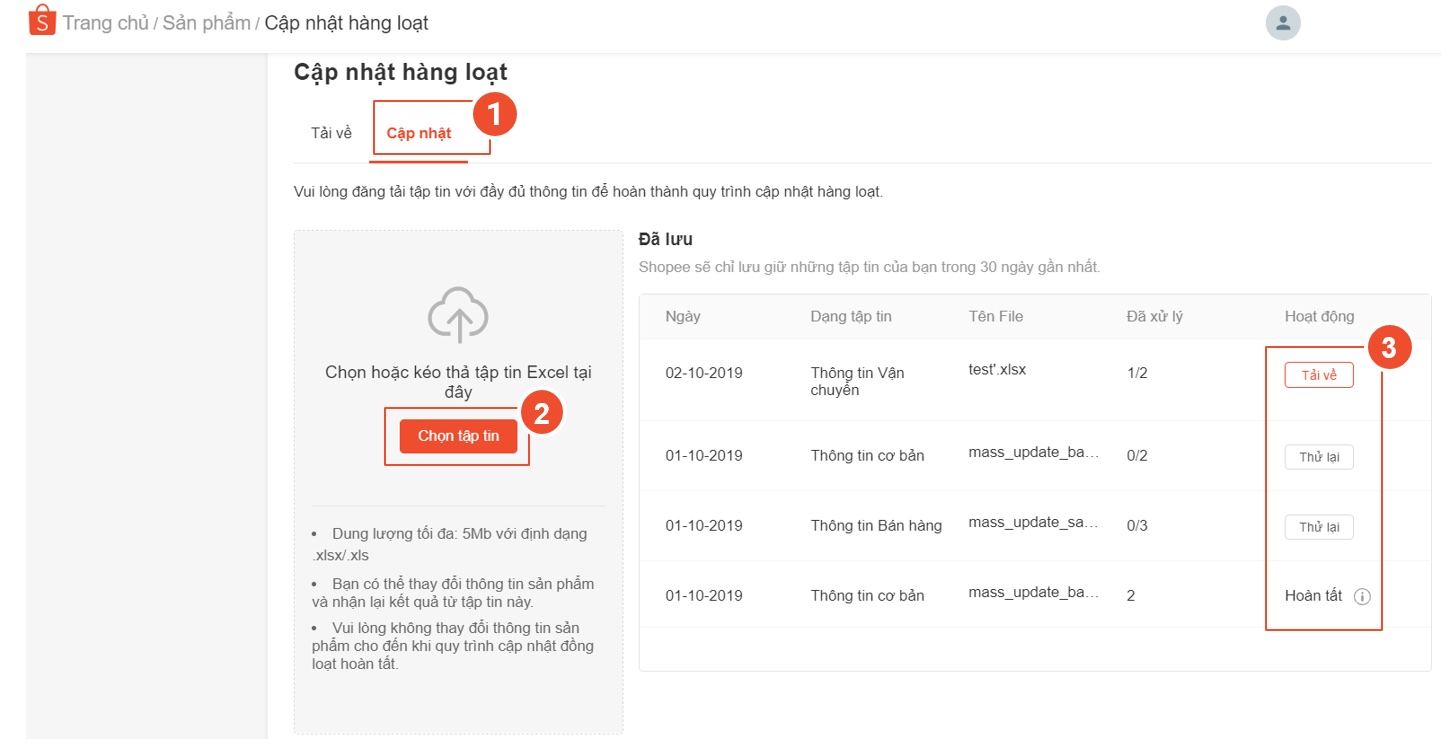This screenshot has height=747, width=1449.
Task: Open the user profile avatar
Action: point(1282,22)
